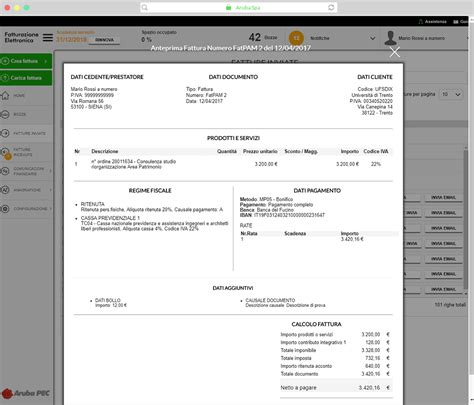Expand the Comunicazioni finanziarie arrow
The height and width of the screenshot is (405, 474).
(51, 171)
